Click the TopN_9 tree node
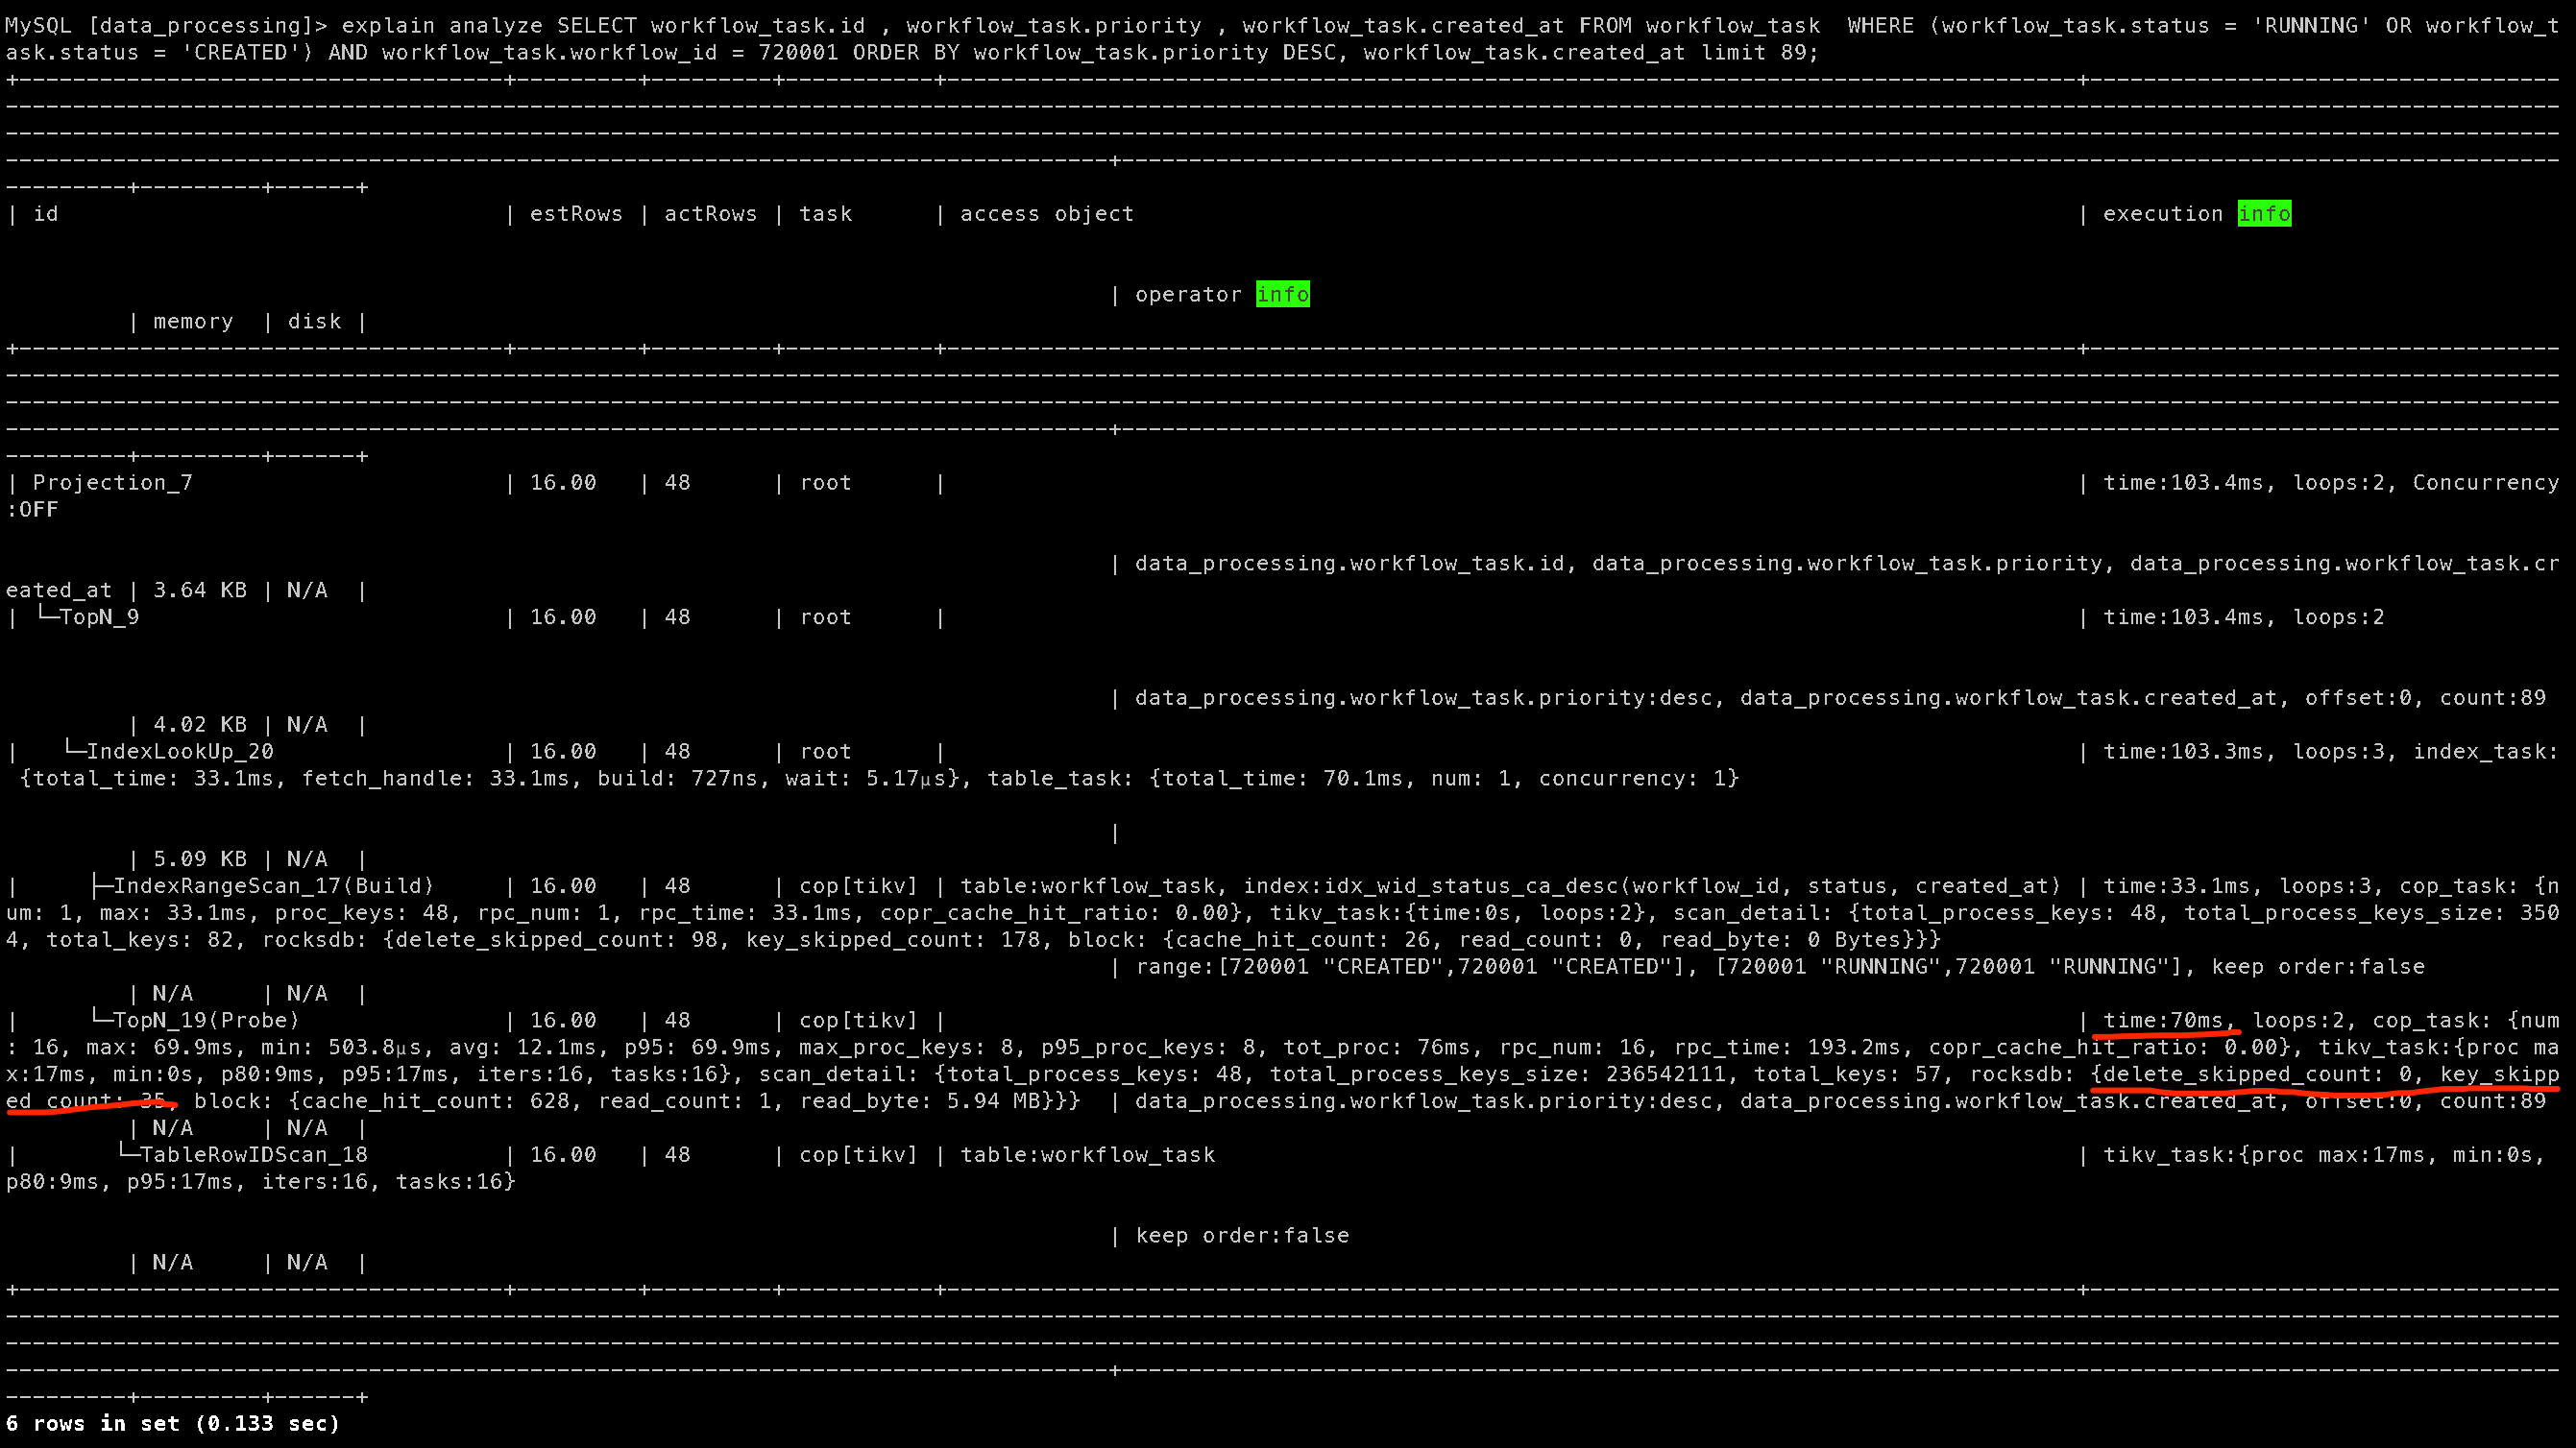Image resolution: width=2576 pixels, height=1448 pixels. pos(98,617)
